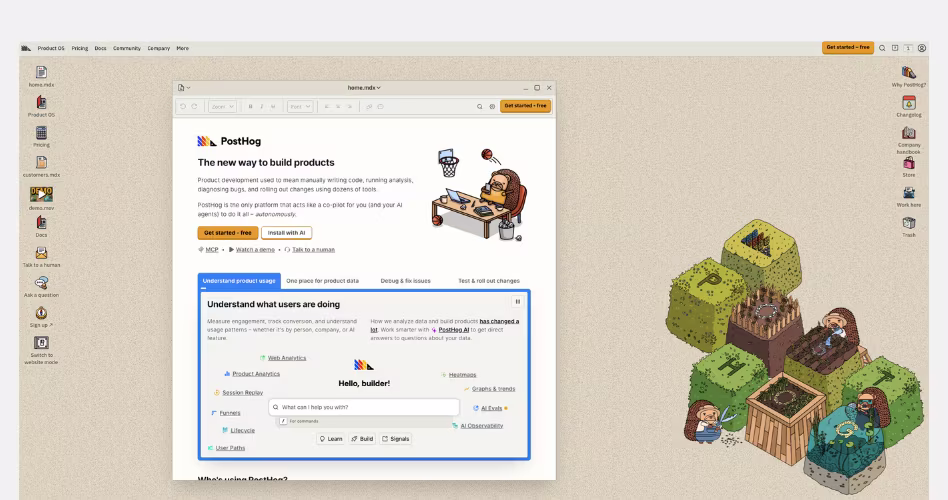Select the Understand product usage tab

[239, 281]
